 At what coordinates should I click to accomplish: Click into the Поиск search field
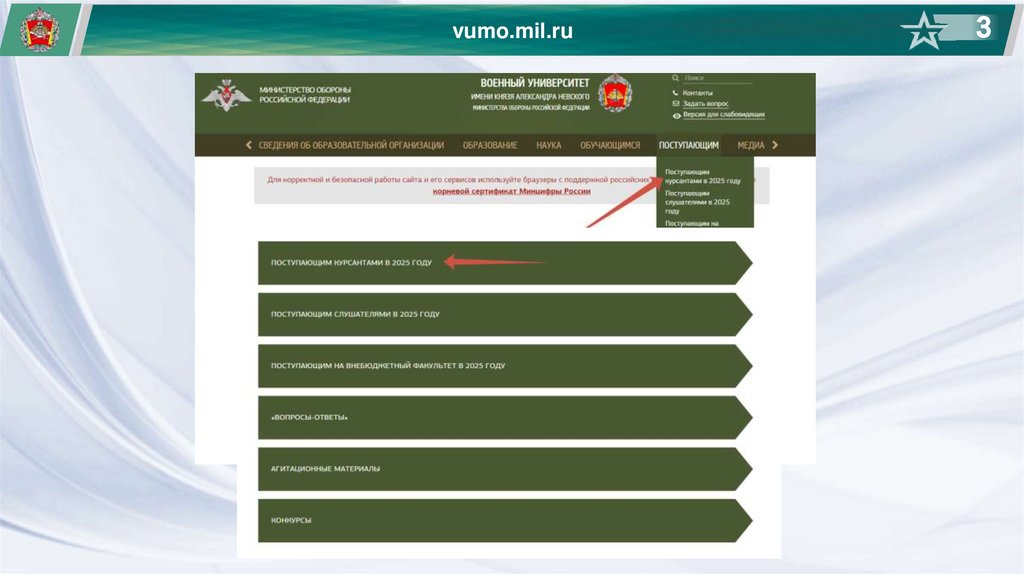(x=717, y=78)
